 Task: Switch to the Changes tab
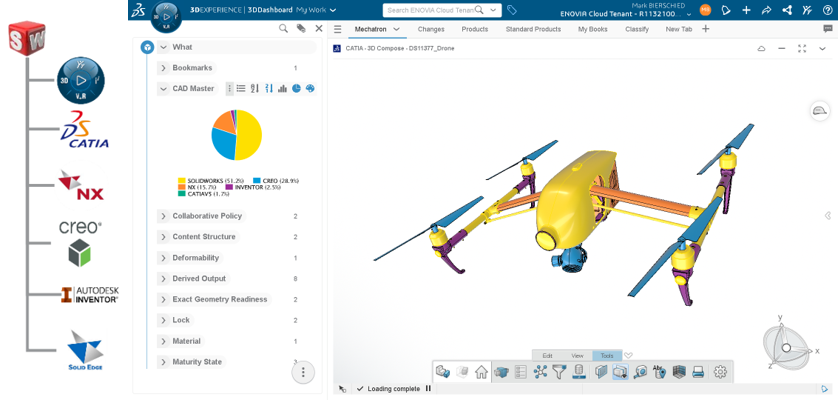point(431,29)
